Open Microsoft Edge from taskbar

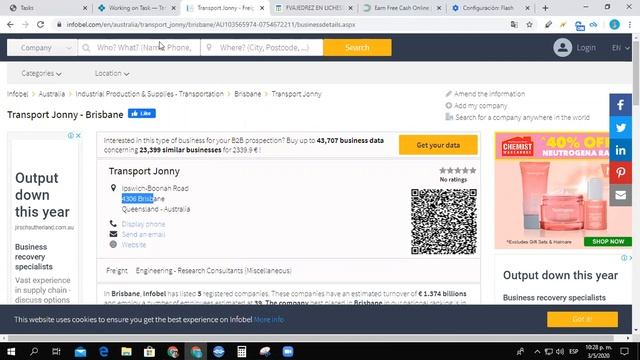104,351
